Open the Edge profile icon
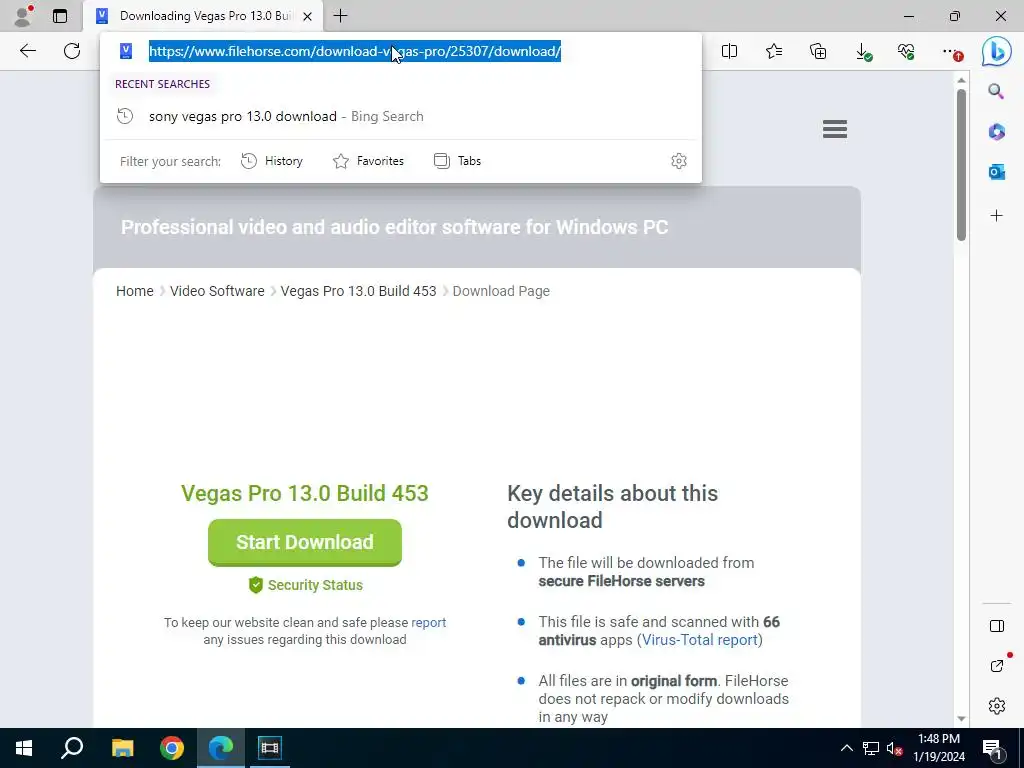The width and height of the screenshot is (1024, 768). click(x=23, y=16)
